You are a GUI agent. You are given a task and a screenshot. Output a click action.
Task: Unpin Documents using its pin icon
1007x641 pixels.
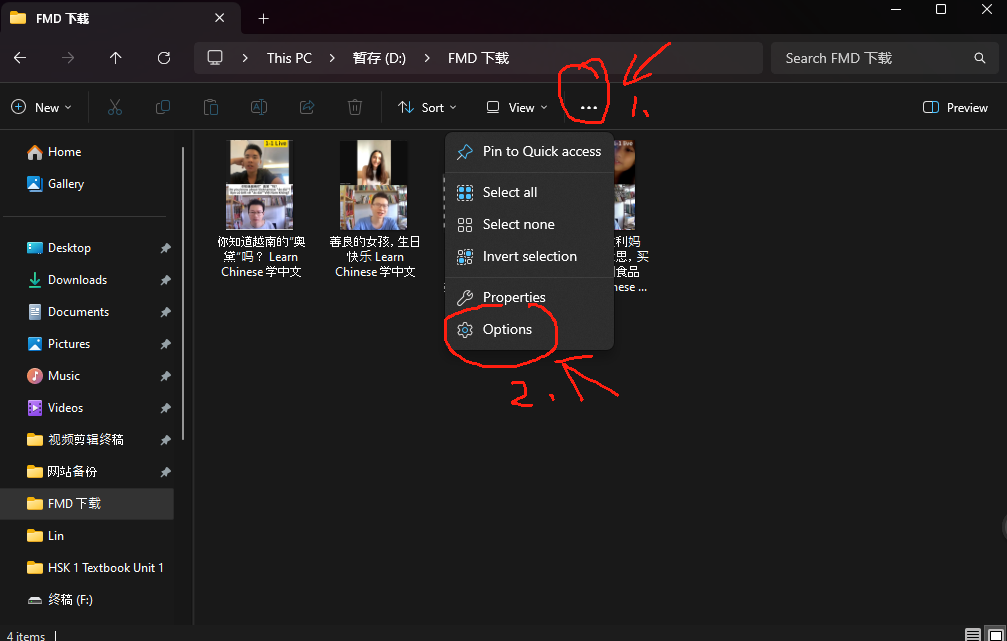165,312
